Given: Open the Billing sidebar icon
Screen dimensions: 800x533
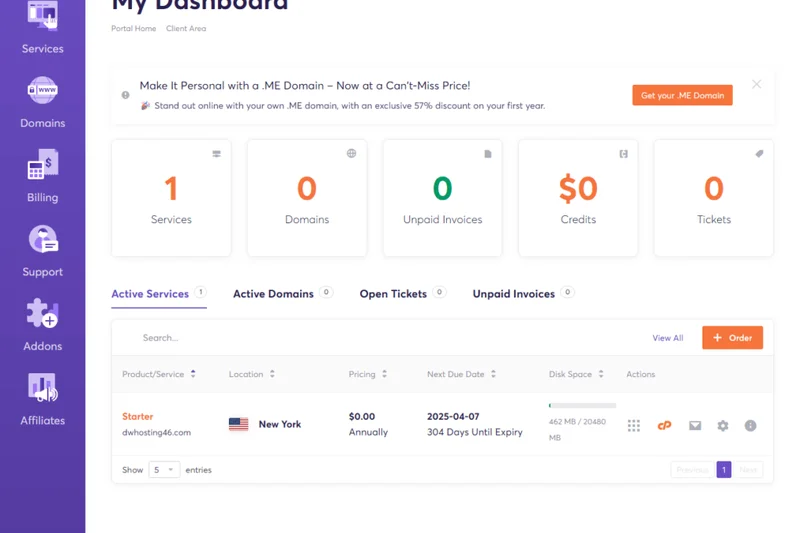Looking at the screenshot, I should click(42, 165).
